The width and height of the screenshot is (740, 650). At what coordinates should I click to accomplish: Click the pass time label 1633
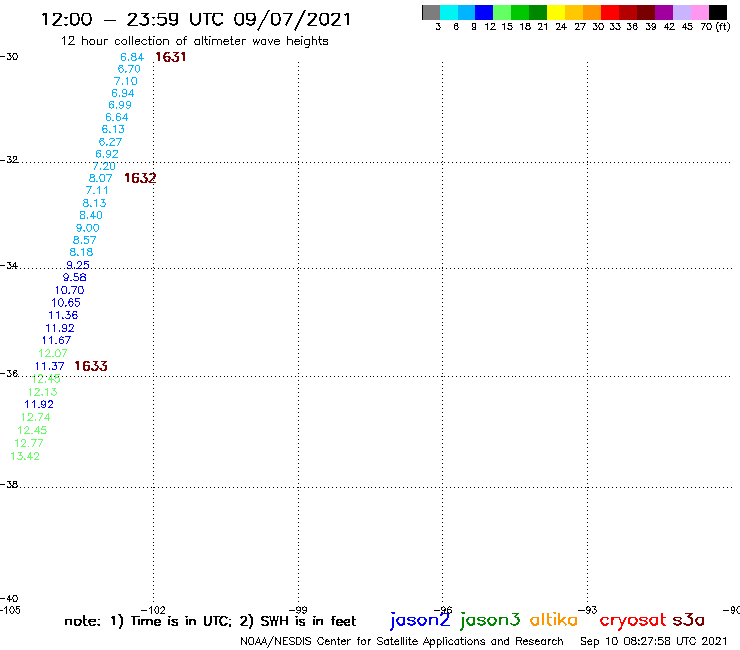coord(91,366)
